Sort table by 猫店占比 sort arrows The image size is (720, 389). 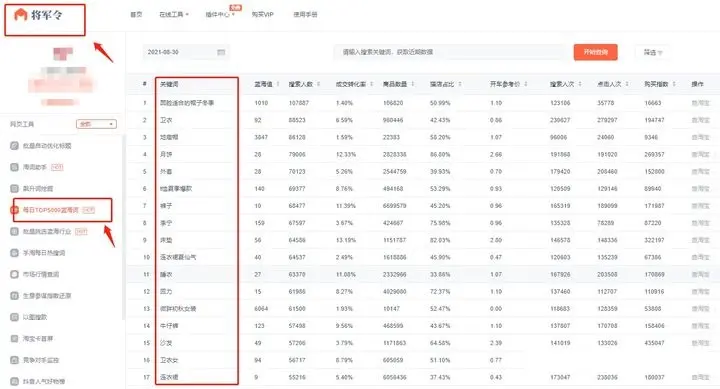(460, 84)
